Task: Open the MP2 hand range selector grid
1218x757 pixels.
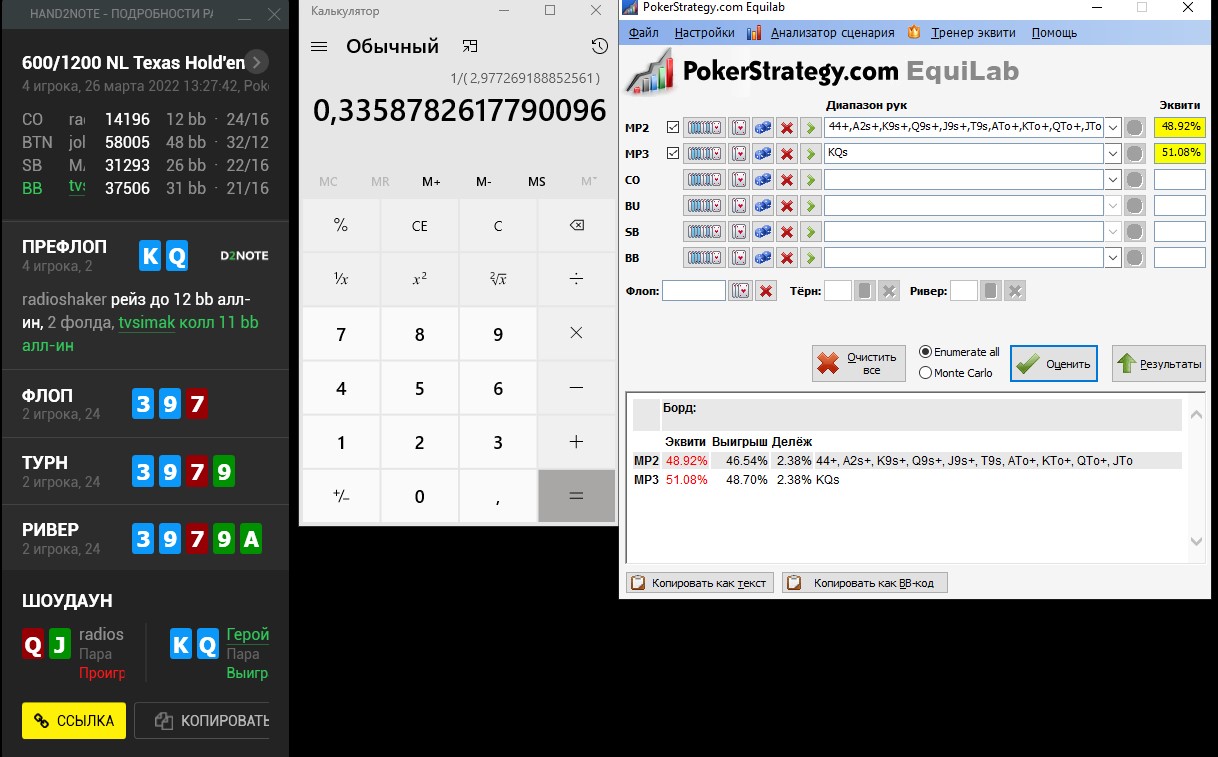Action: click(703, 127)
